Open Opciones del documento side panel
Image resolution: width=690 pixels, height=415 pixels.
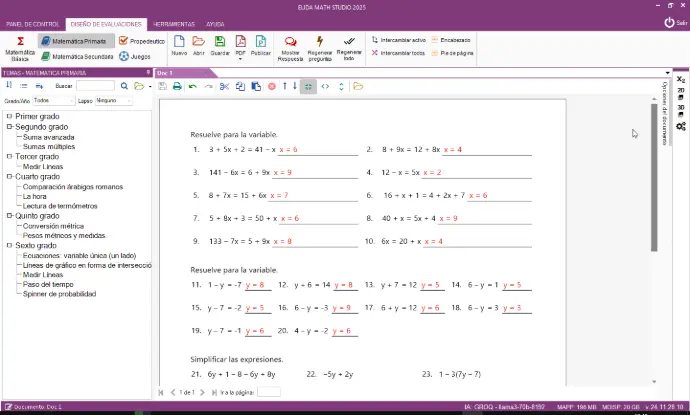pyautogui.click(x=664, y=113)
